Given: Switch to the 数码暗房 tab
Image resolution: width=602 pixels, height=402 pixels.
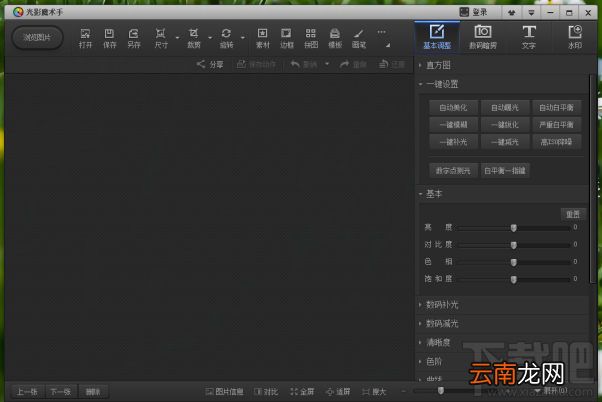Looking at the screenshot, I should [483, 37].
